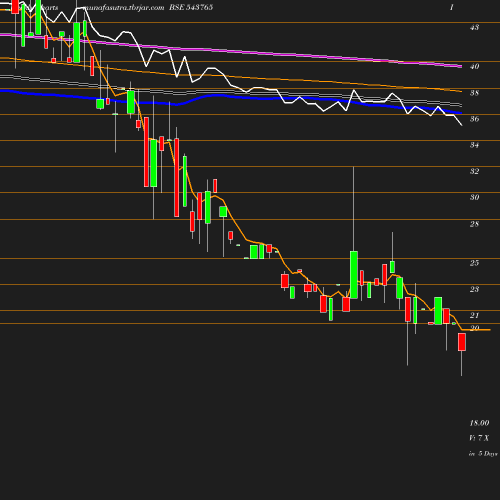
Task: Click the 25 price axis label
Action: [x=474, y=263]
